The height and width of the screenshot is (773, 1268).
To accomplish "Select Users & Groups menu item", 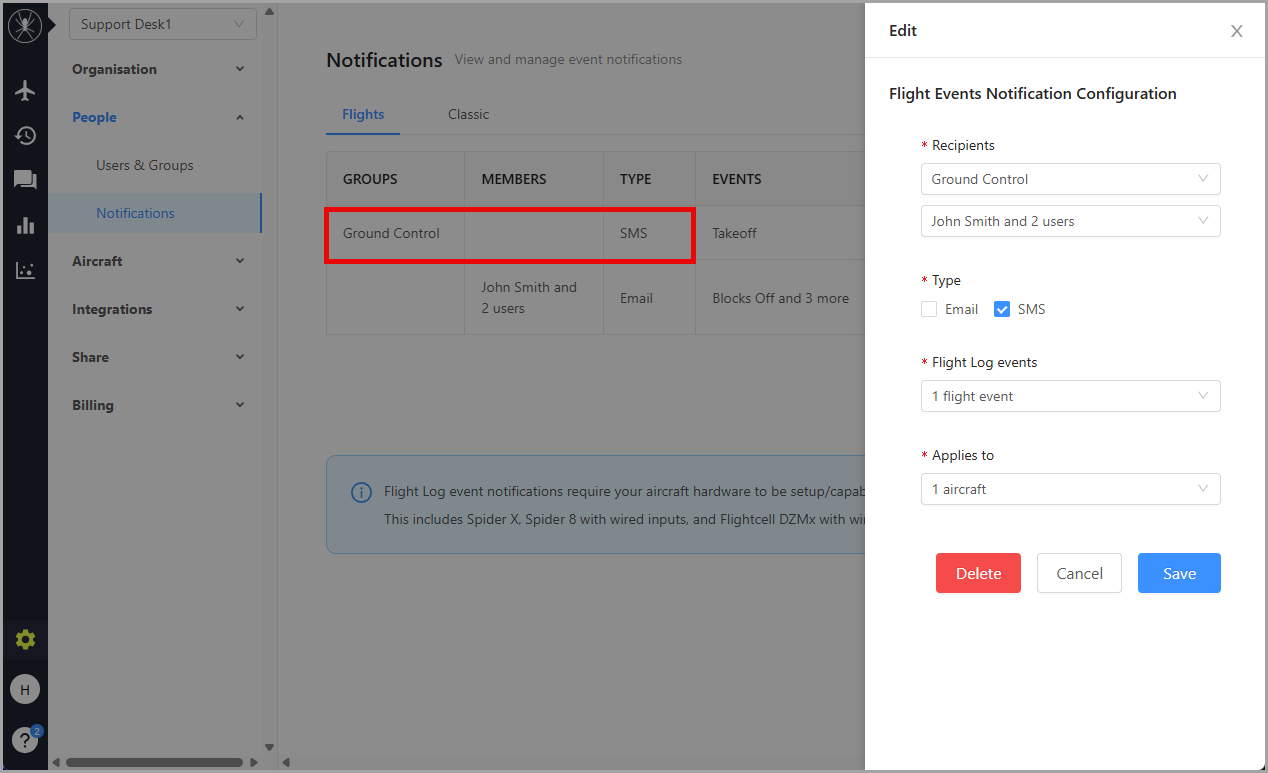I will pos(145,165).
